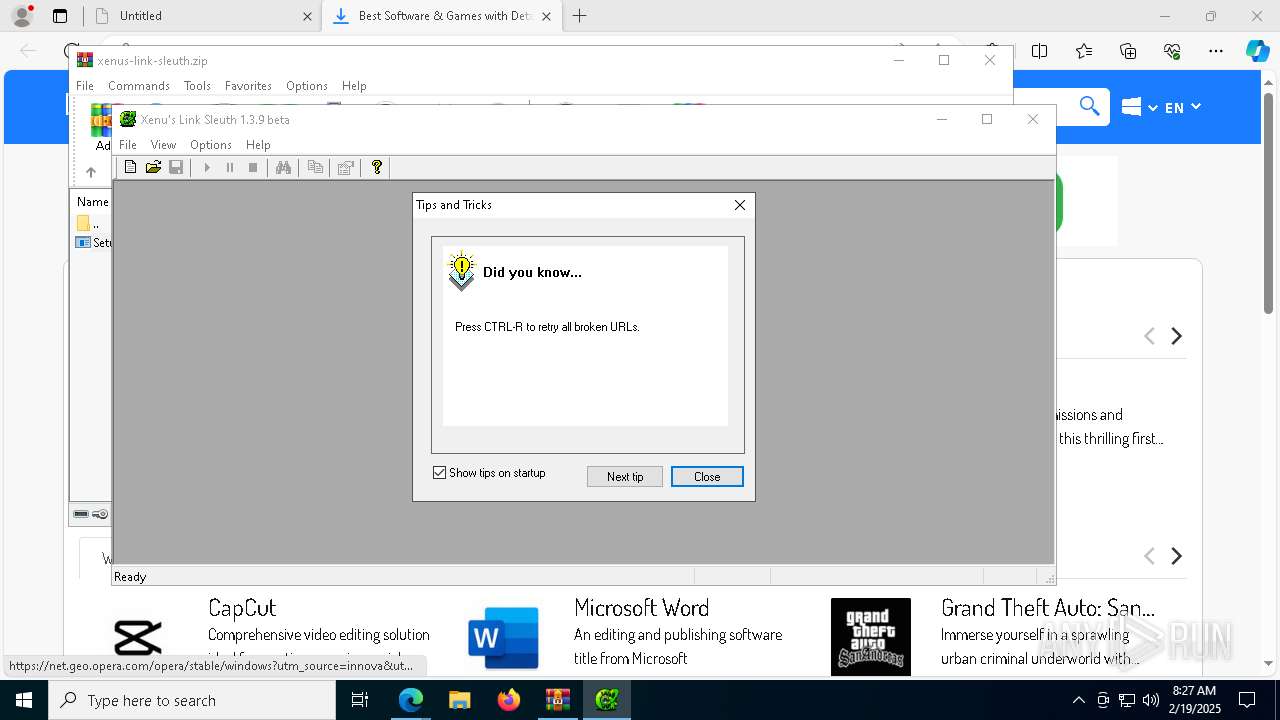The image size is (1280, 720).
Task: Open the Tools menu in the WinRAR window
Action: click(x=197, y=86)
